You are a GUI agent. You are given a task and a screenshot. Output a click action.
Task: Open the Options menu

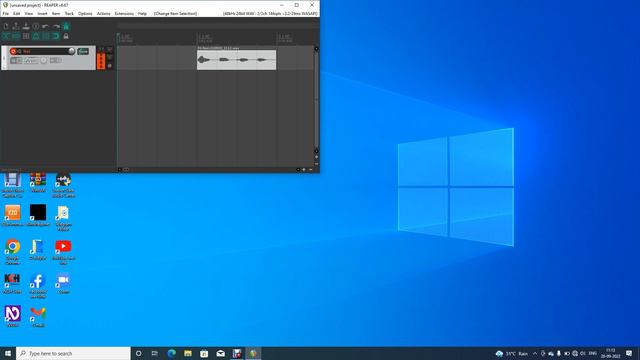pos(85,13)
